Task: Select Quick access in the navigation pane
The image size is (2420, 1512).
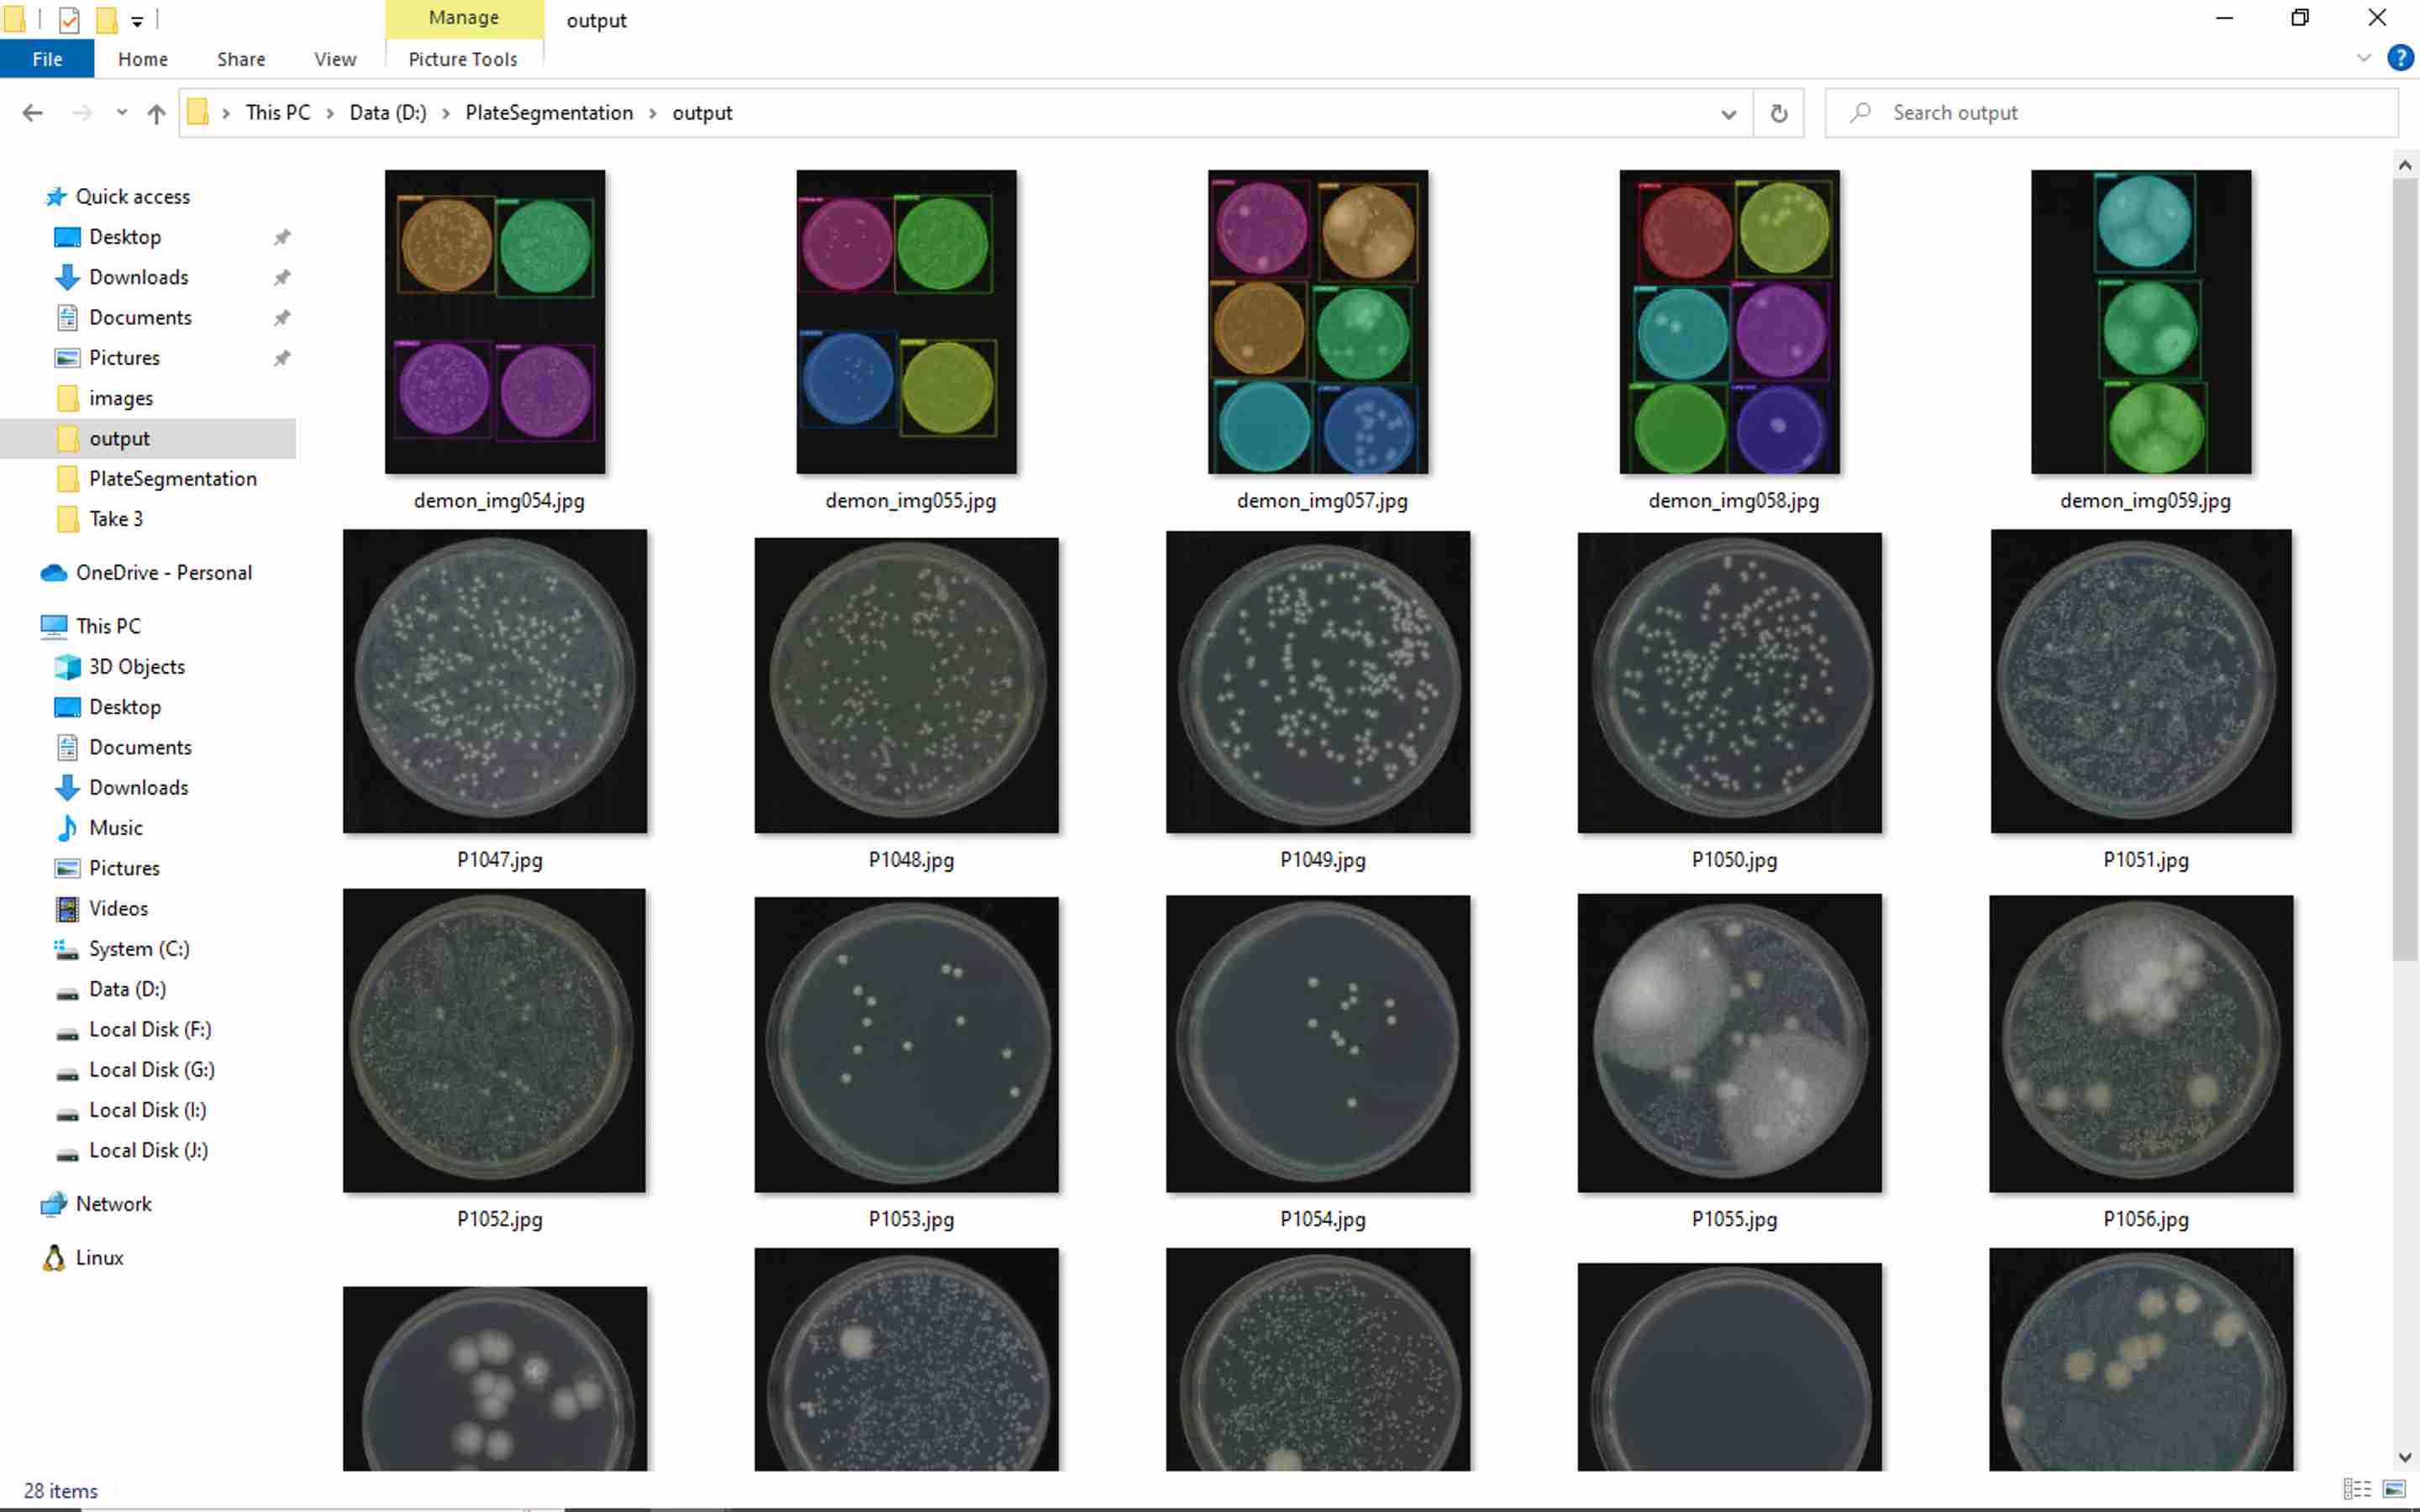Action: click(x=132, y=197)
